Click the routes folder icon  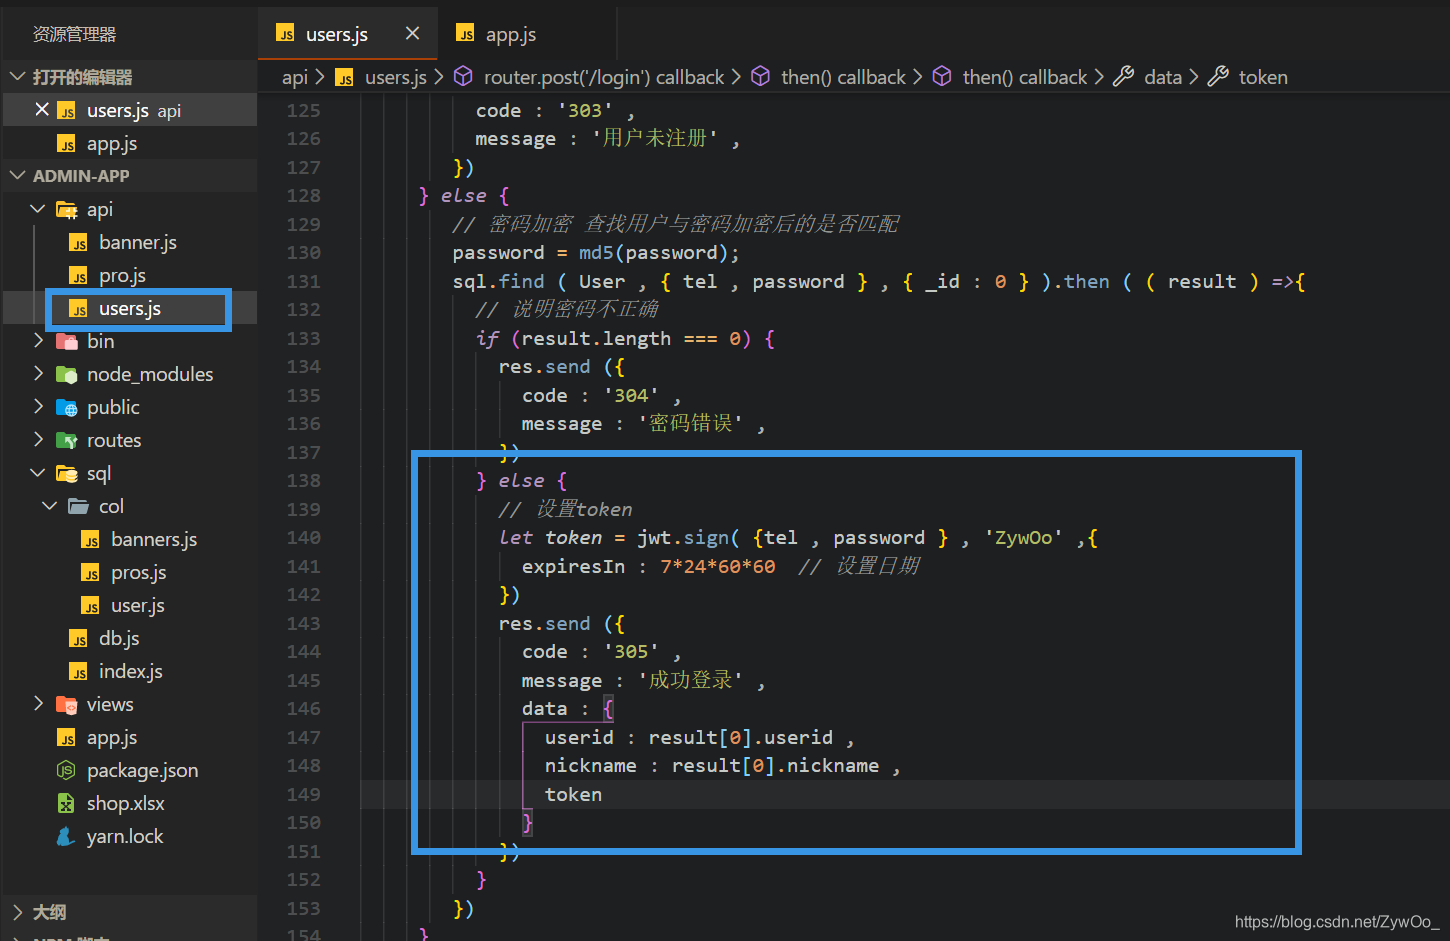pos(67,440)
